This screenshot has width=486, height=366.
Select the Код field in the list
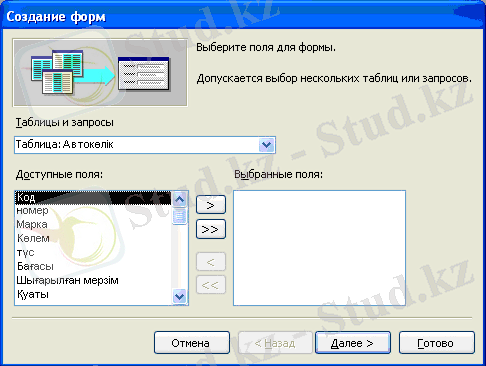[x=93, y=197]
